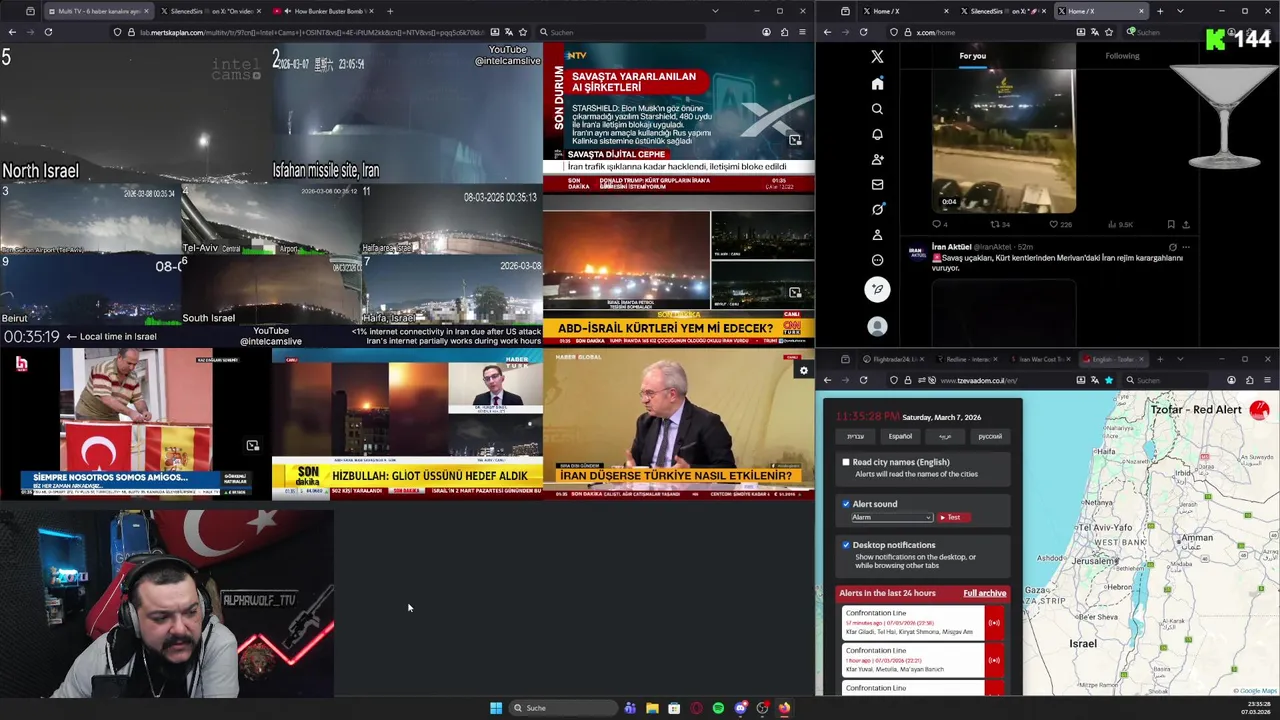Click the Windows Start button
This screenshot has height=720, width=1280.
tap(496, 708)
